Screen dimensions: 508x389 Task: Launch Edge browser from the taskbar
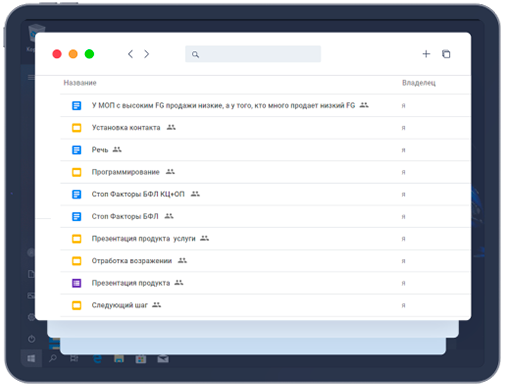pyautogui.click(x=97, y=359)
